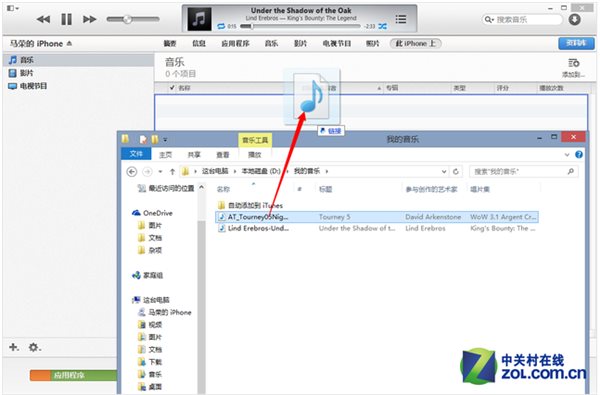
Task: Click the Explorer forward arrow button
Action: (x=147, y=171)
